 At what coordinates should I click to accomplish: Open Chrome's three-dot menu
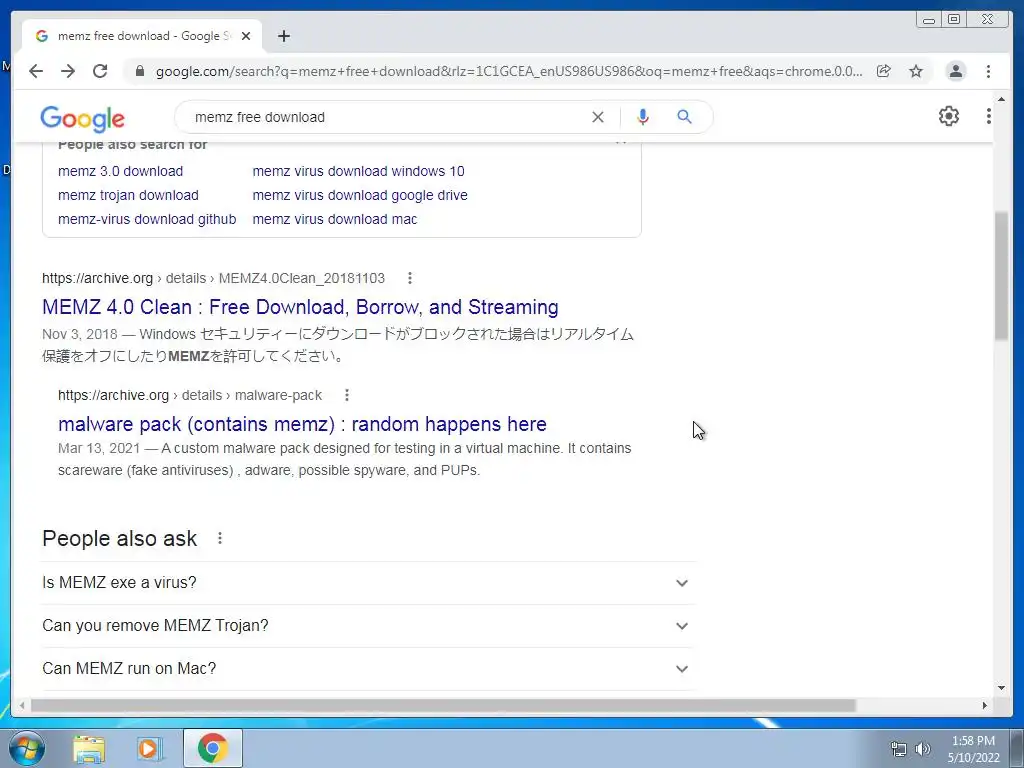[x=988, y=71]
